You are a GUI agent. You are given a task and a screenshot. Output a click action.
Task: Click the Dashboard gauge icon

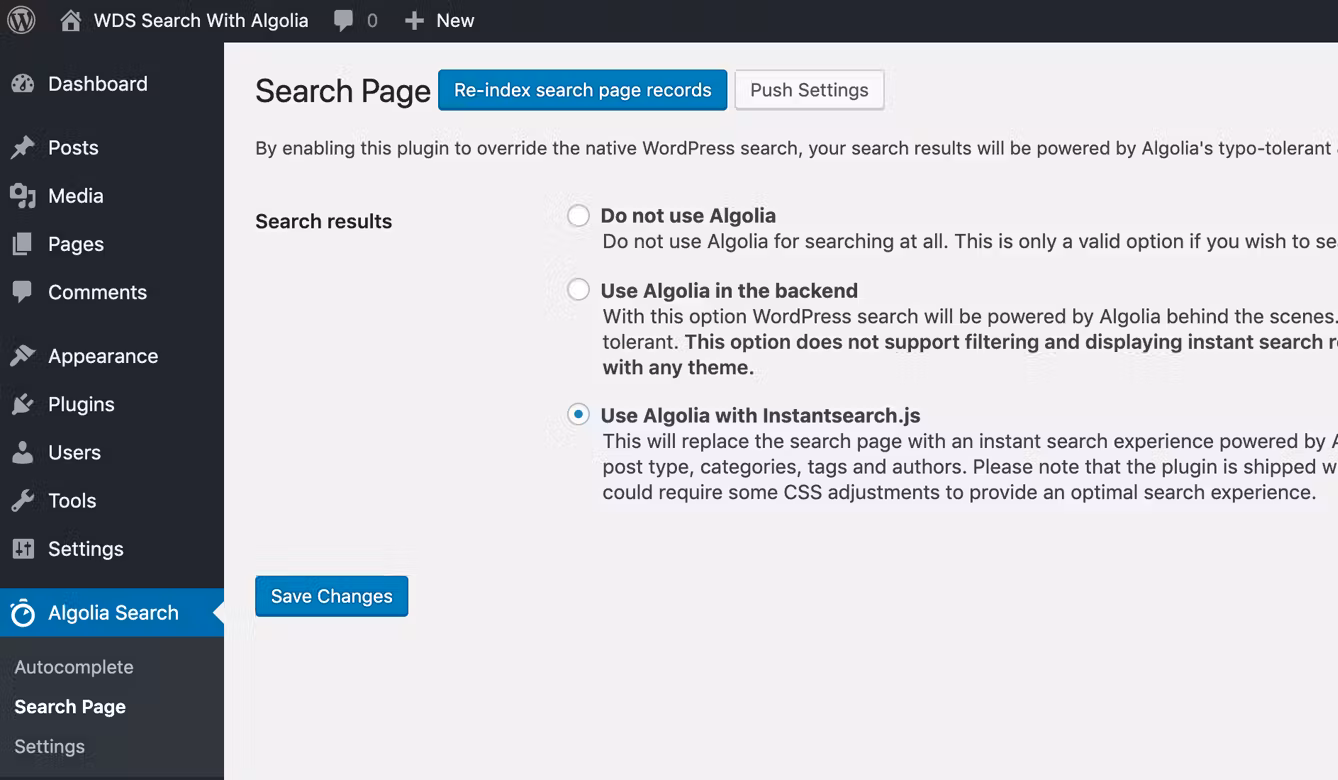pos(23,84)
